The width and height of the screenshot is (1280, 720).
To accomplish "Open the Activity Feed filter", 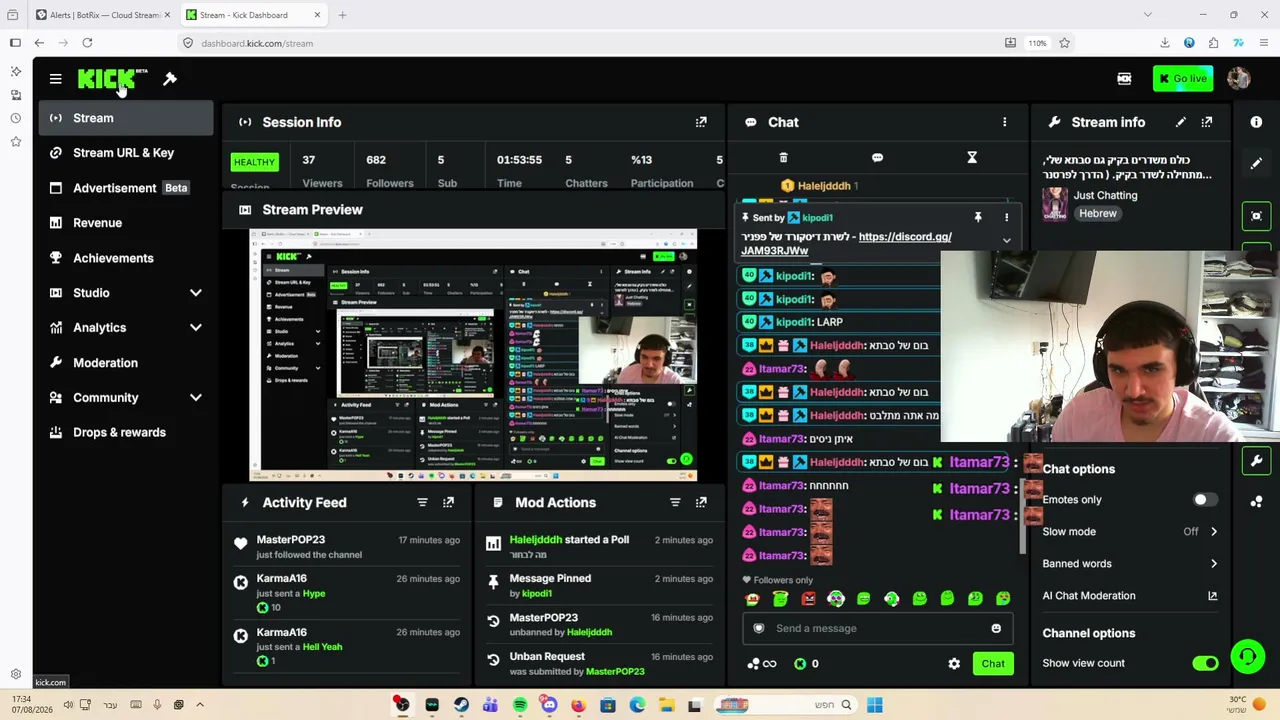I will tap(422, 503).
